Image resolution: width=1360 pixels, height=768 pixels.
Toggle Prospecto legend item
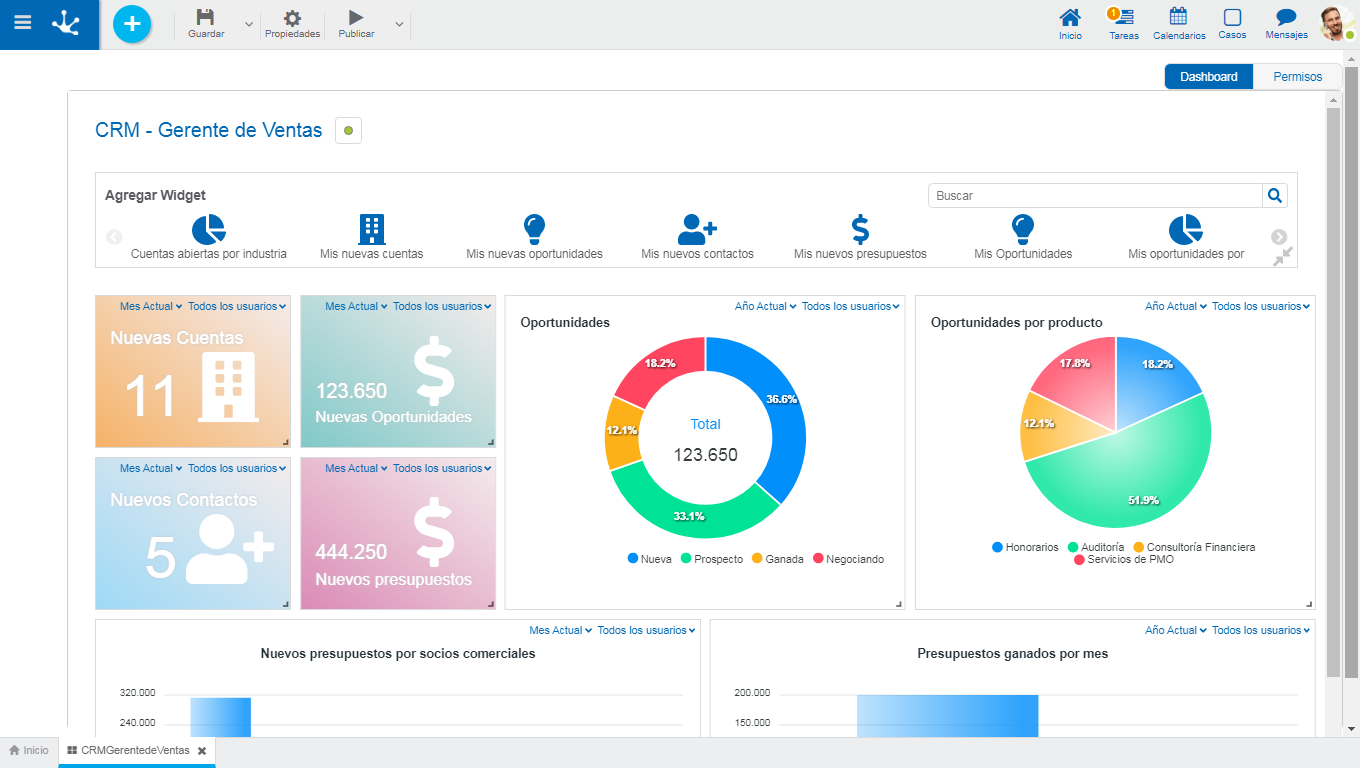click(712, 559)
